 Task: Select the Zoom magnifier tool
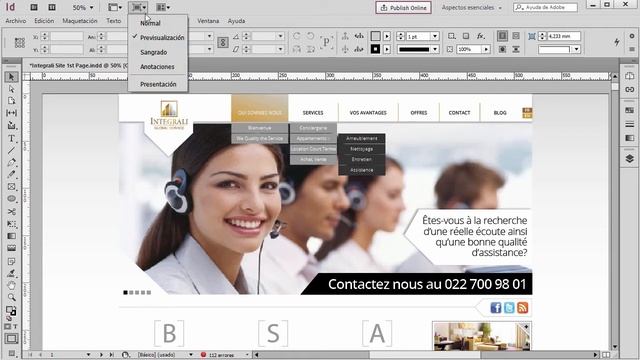[x=11, y=297]
